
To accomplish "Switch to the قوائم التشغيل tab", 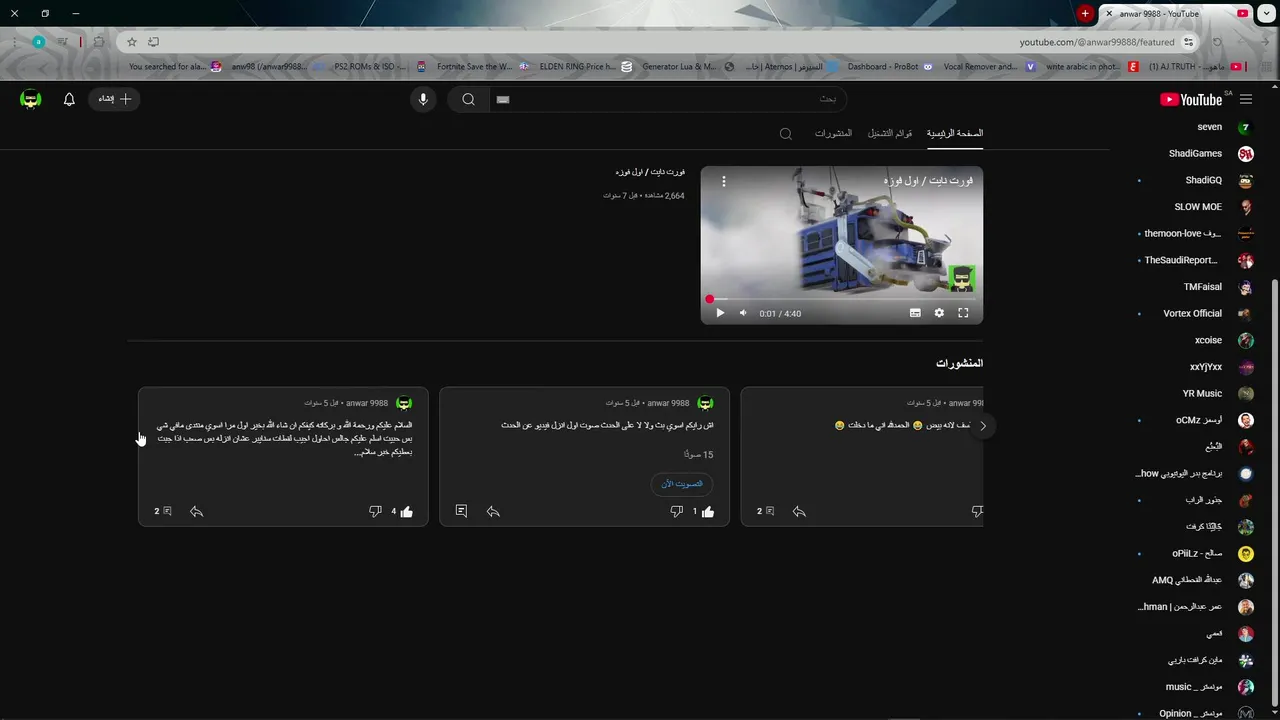I will [889, 133].
